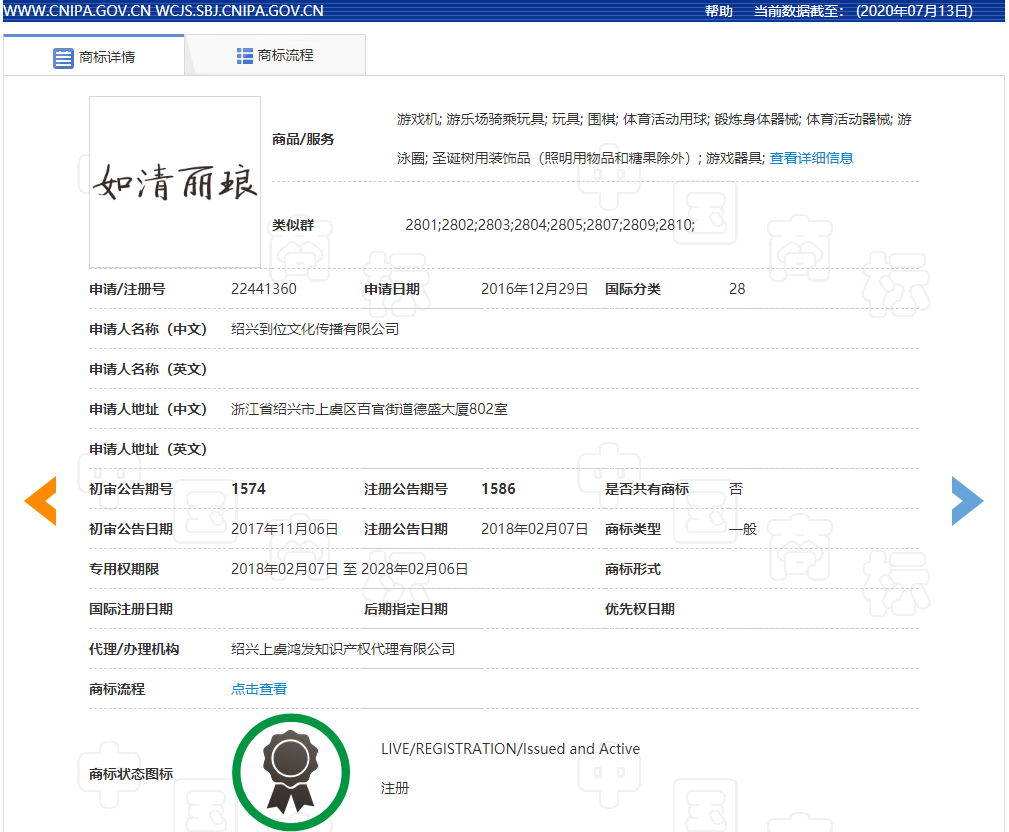Click WWW.CNIPA.GOV.CN header link
Image resolution: width=1009 pixels, height=832 pixels.
pos(77,11)
